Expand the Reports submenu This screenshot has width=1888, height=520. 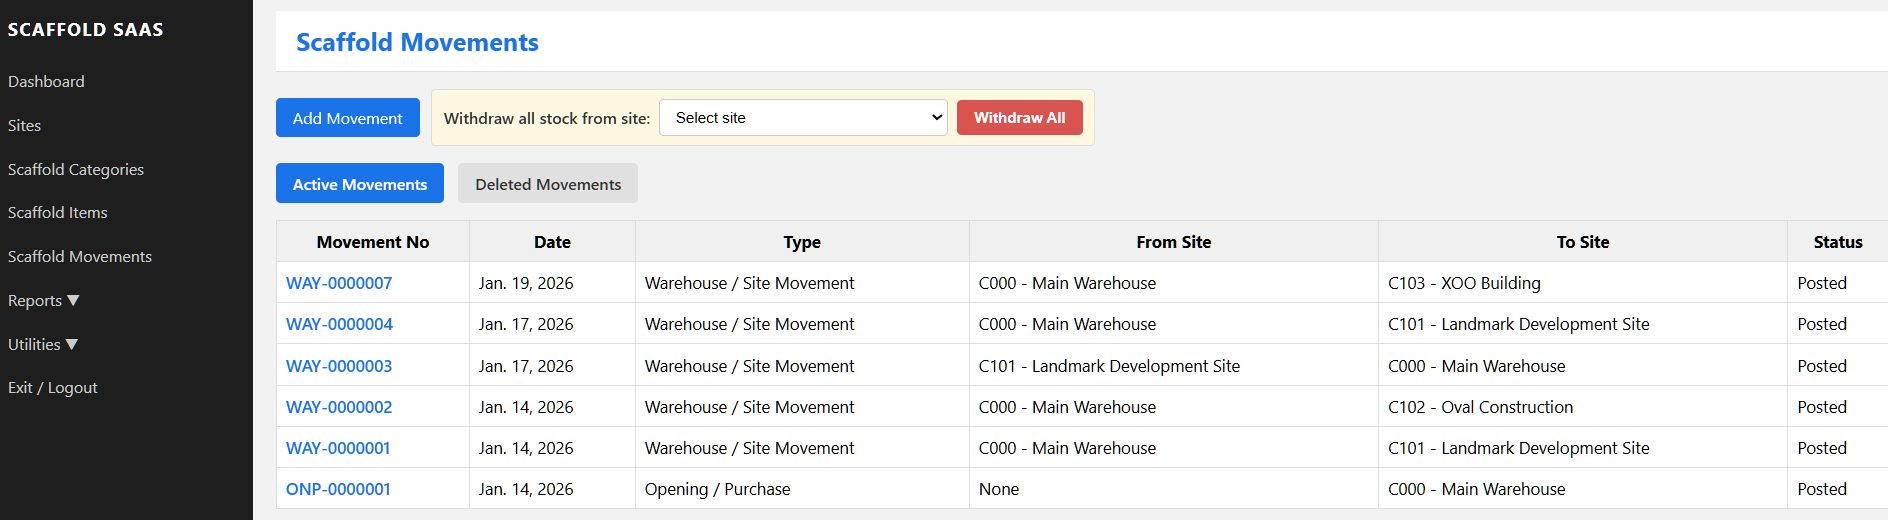click(44, 301)
